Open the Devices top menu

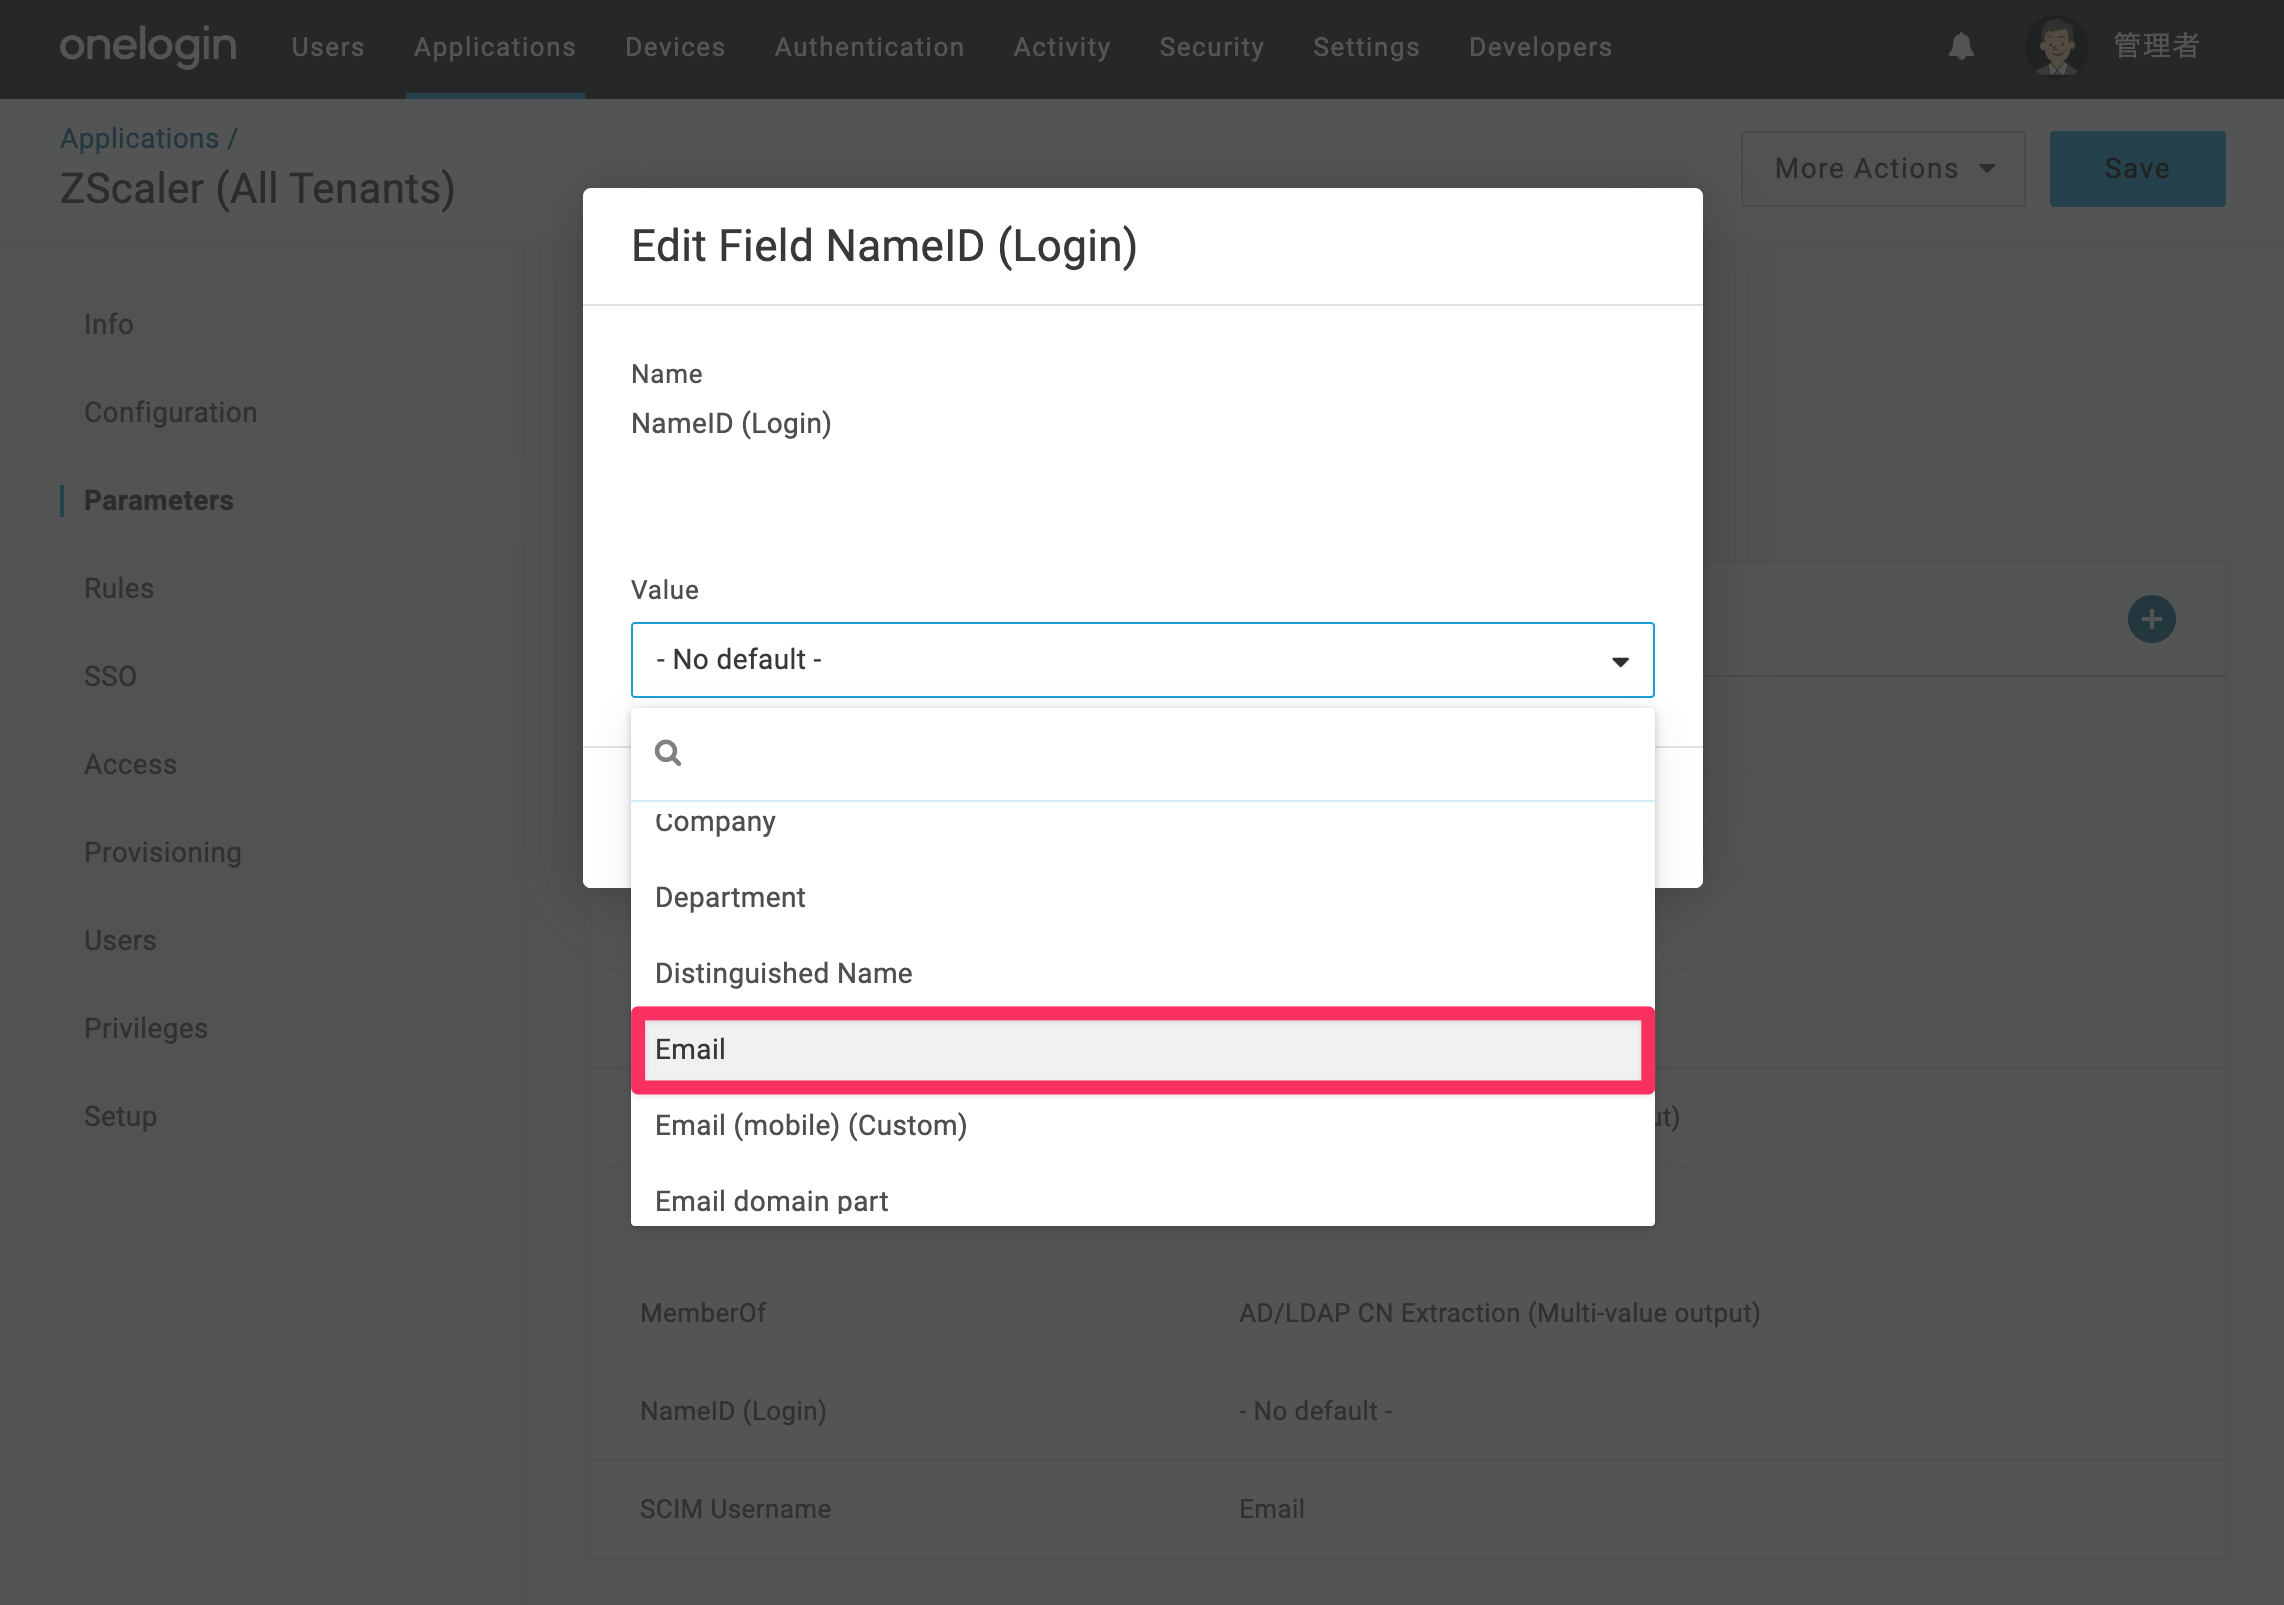pyautogui.click(x=675, y=47)
